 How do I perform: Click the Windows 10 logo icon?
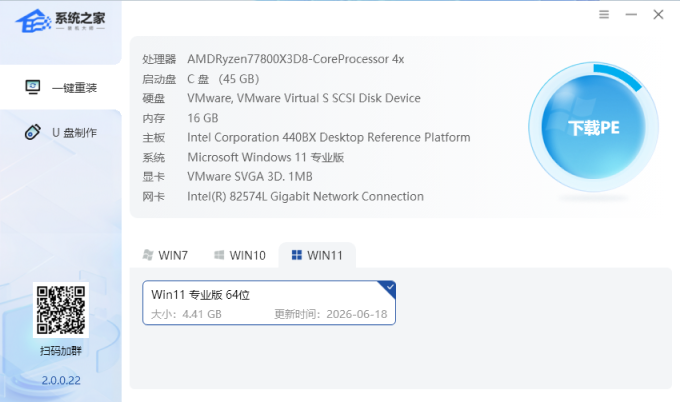point(219,255)
